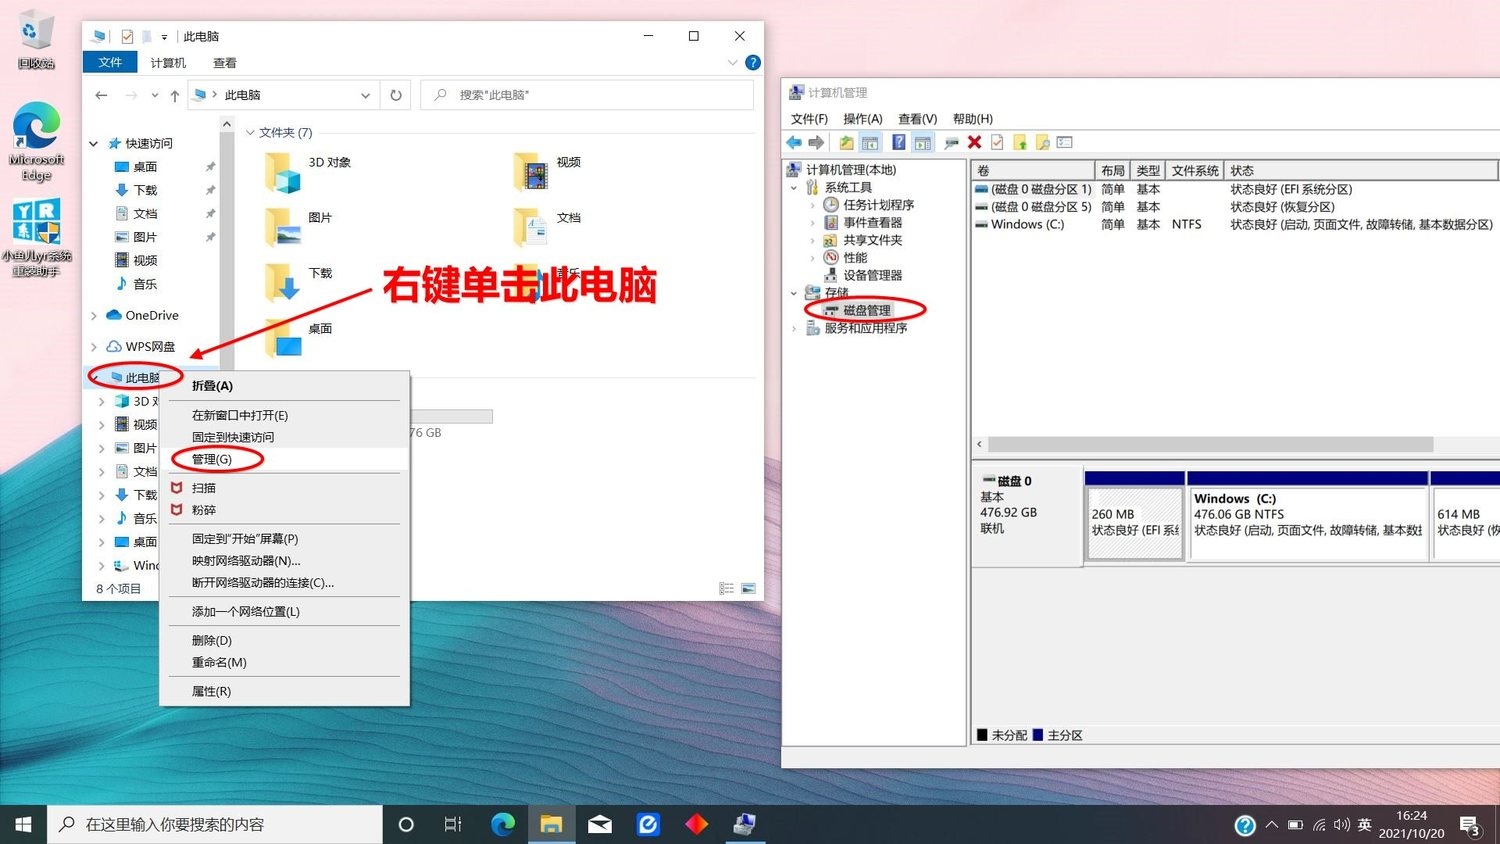This screenshot has height=844, width=1500.
Task: Click the refresh icon next to the address bar
Action: [396, 94]
